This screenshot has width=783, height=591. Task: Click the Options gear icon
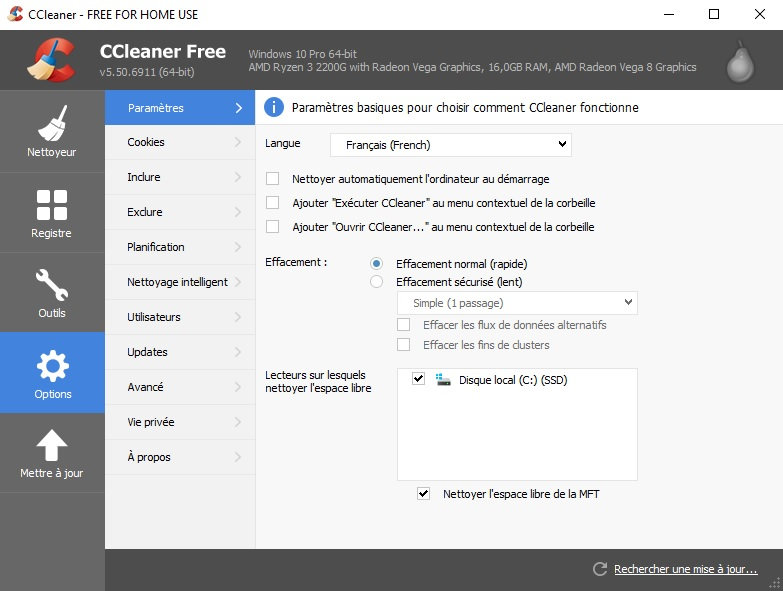pyautogui.click(x=52, y=366)
